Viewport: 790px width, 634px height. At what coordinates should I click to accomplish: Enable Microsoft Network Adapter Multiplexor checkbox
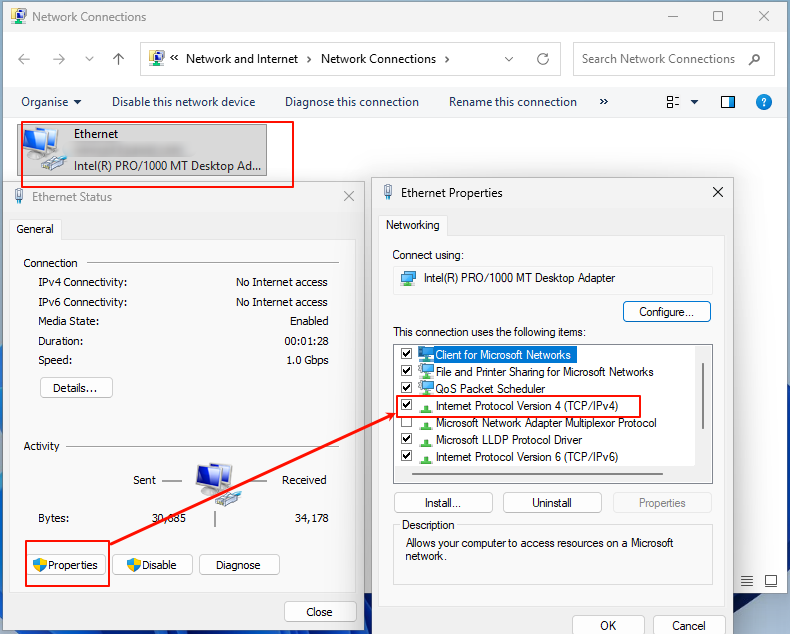point(406,422)
